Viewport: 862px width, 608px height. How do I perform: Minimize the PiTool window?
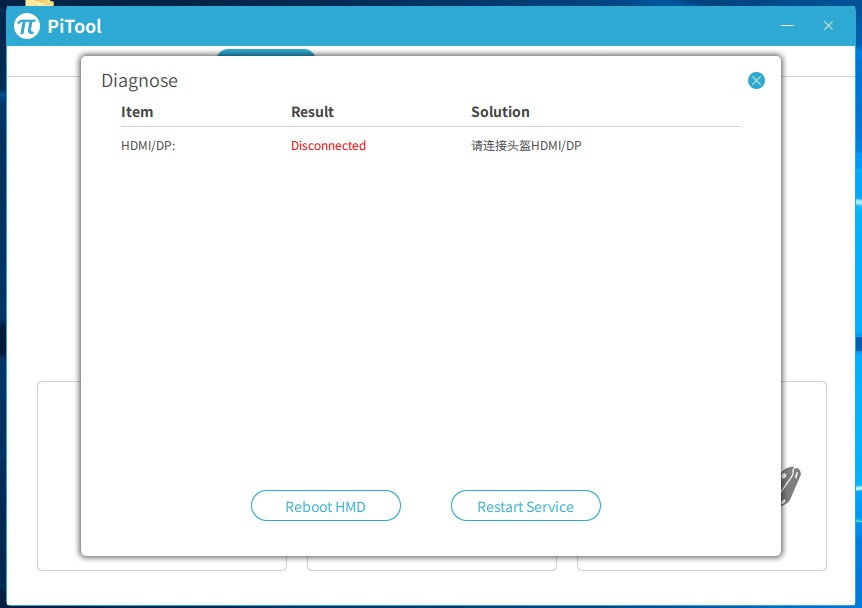(x=787, y=26)
